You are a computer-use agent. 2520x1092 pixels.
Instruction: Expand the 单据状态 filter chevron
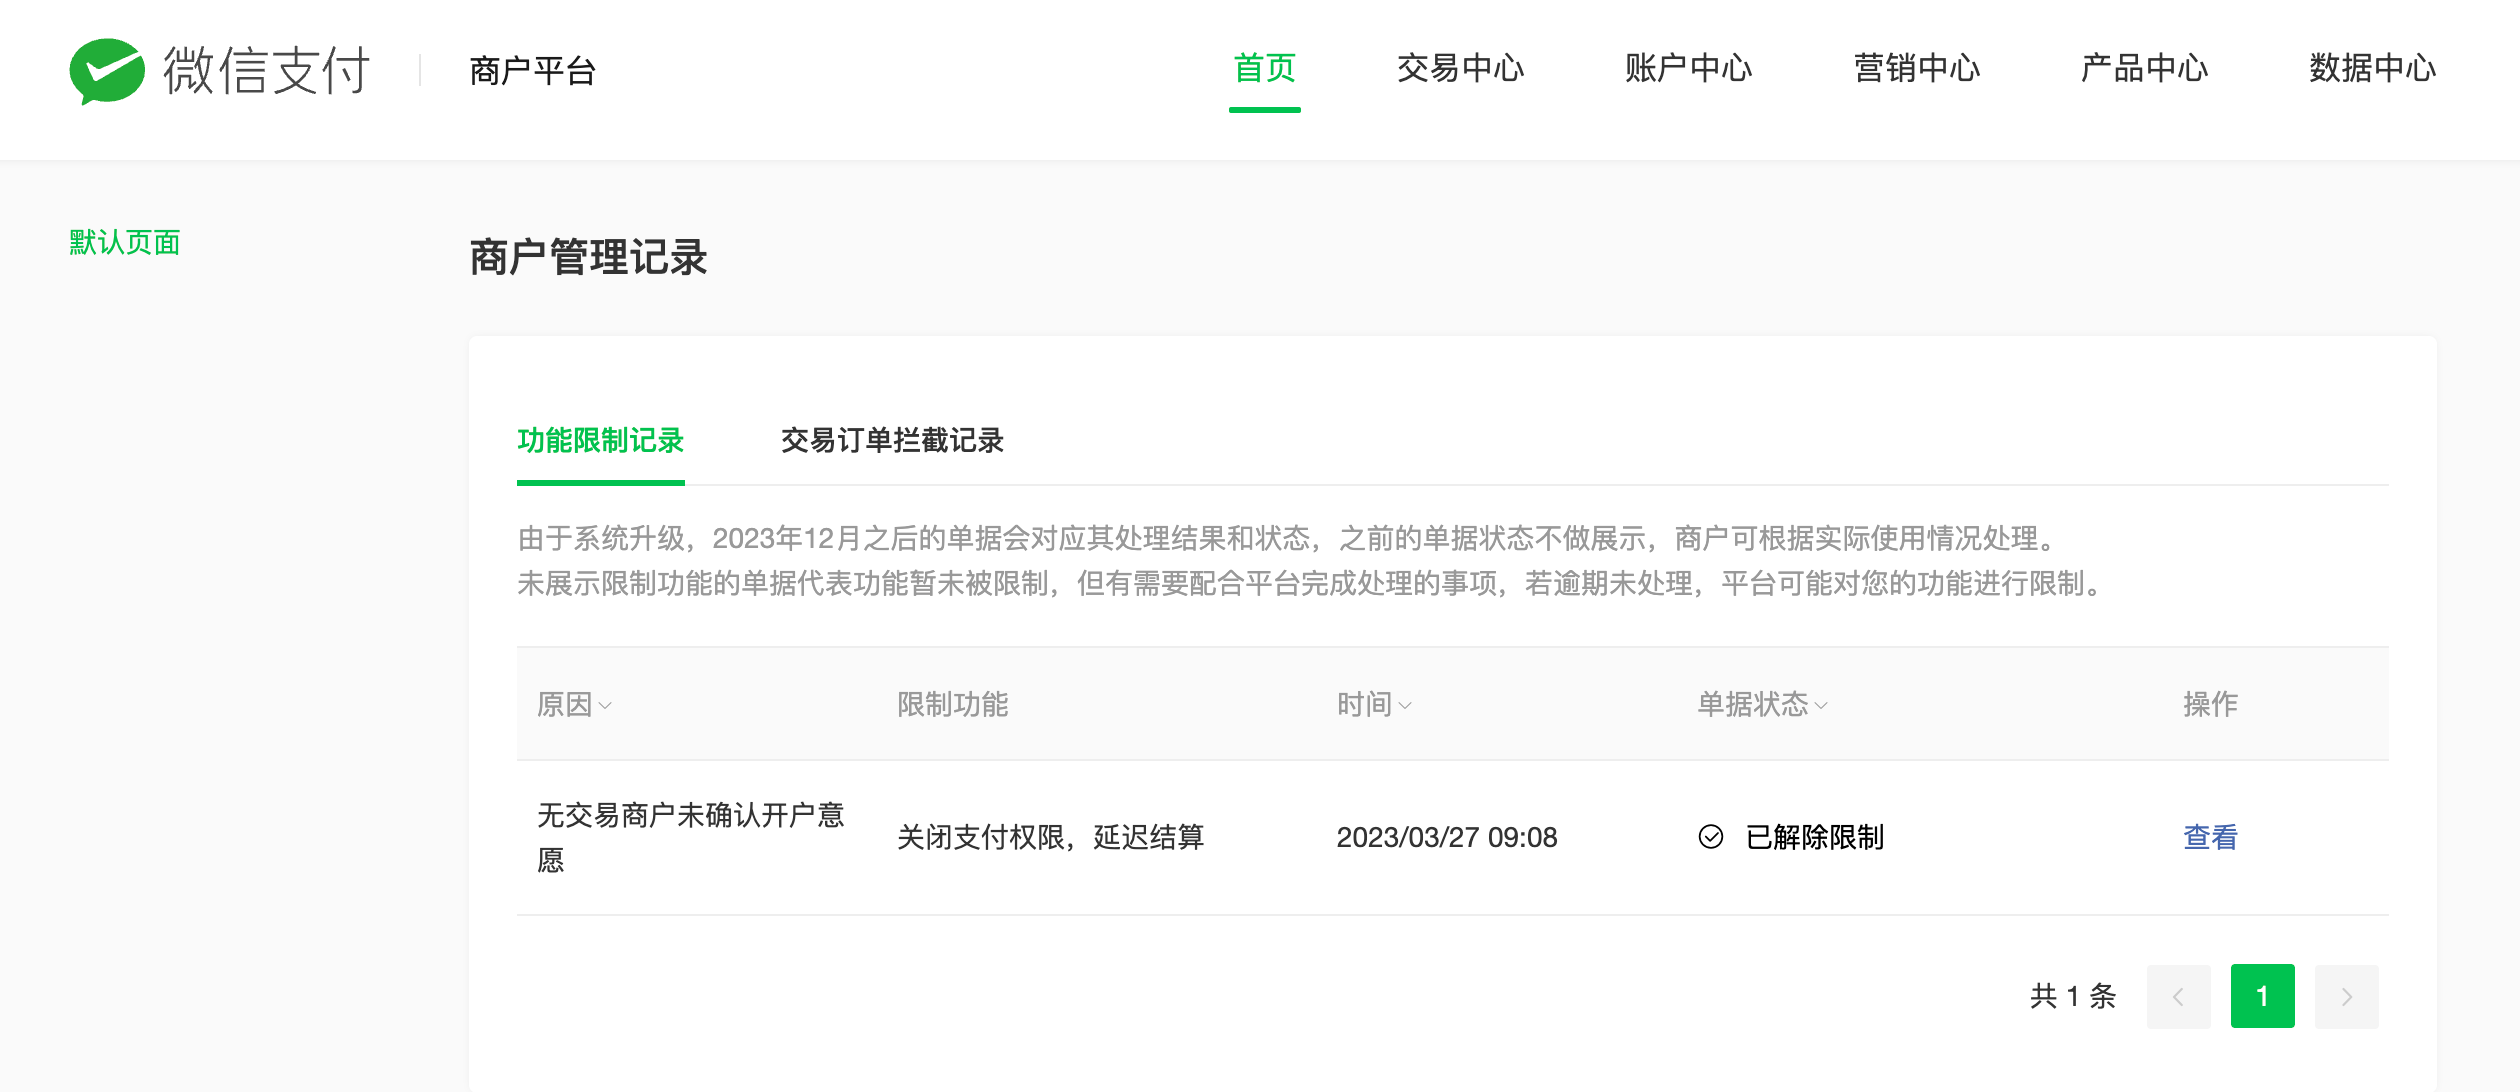[1821, 706]
